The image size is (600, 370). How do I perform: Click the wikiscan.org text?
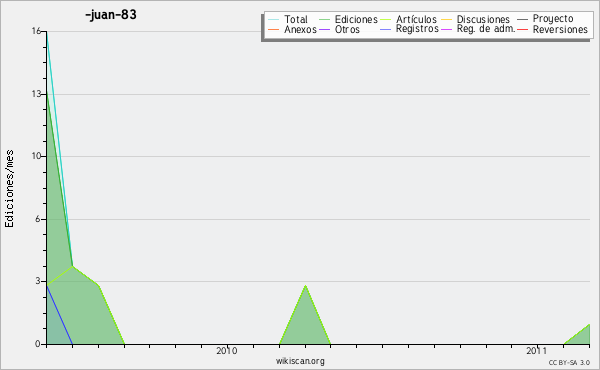point(300,361)
